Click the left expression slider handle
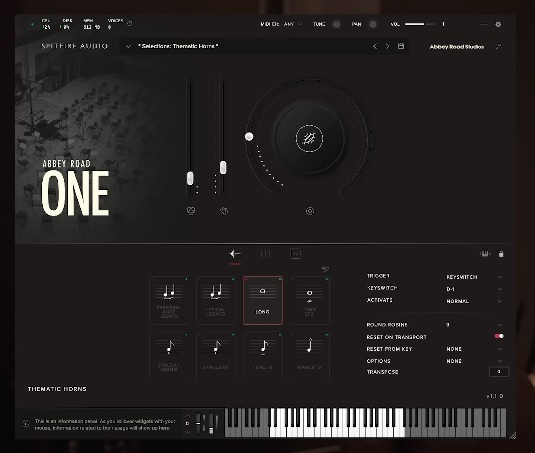 190,178
